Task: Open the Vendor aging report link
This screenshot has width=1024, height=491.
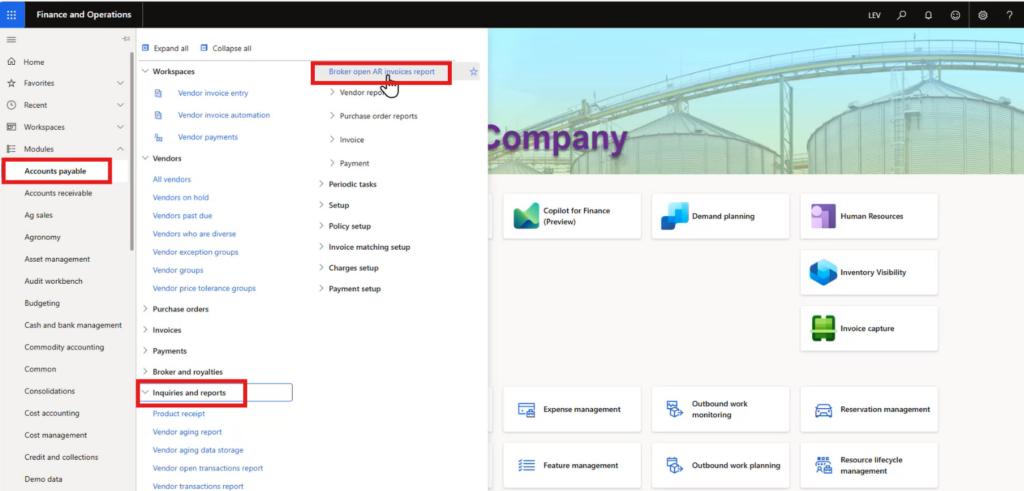Action: (187, 432)
